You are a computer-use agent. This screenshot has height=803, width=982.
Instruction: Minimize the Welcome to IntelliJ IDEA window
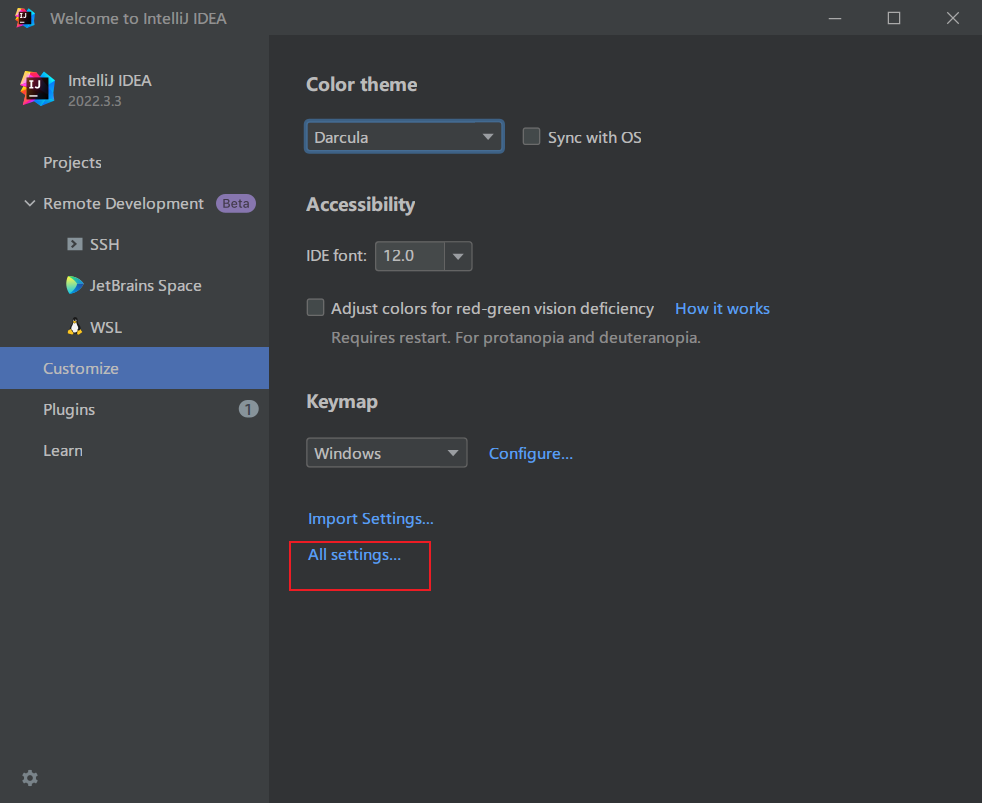pos(835,18)
